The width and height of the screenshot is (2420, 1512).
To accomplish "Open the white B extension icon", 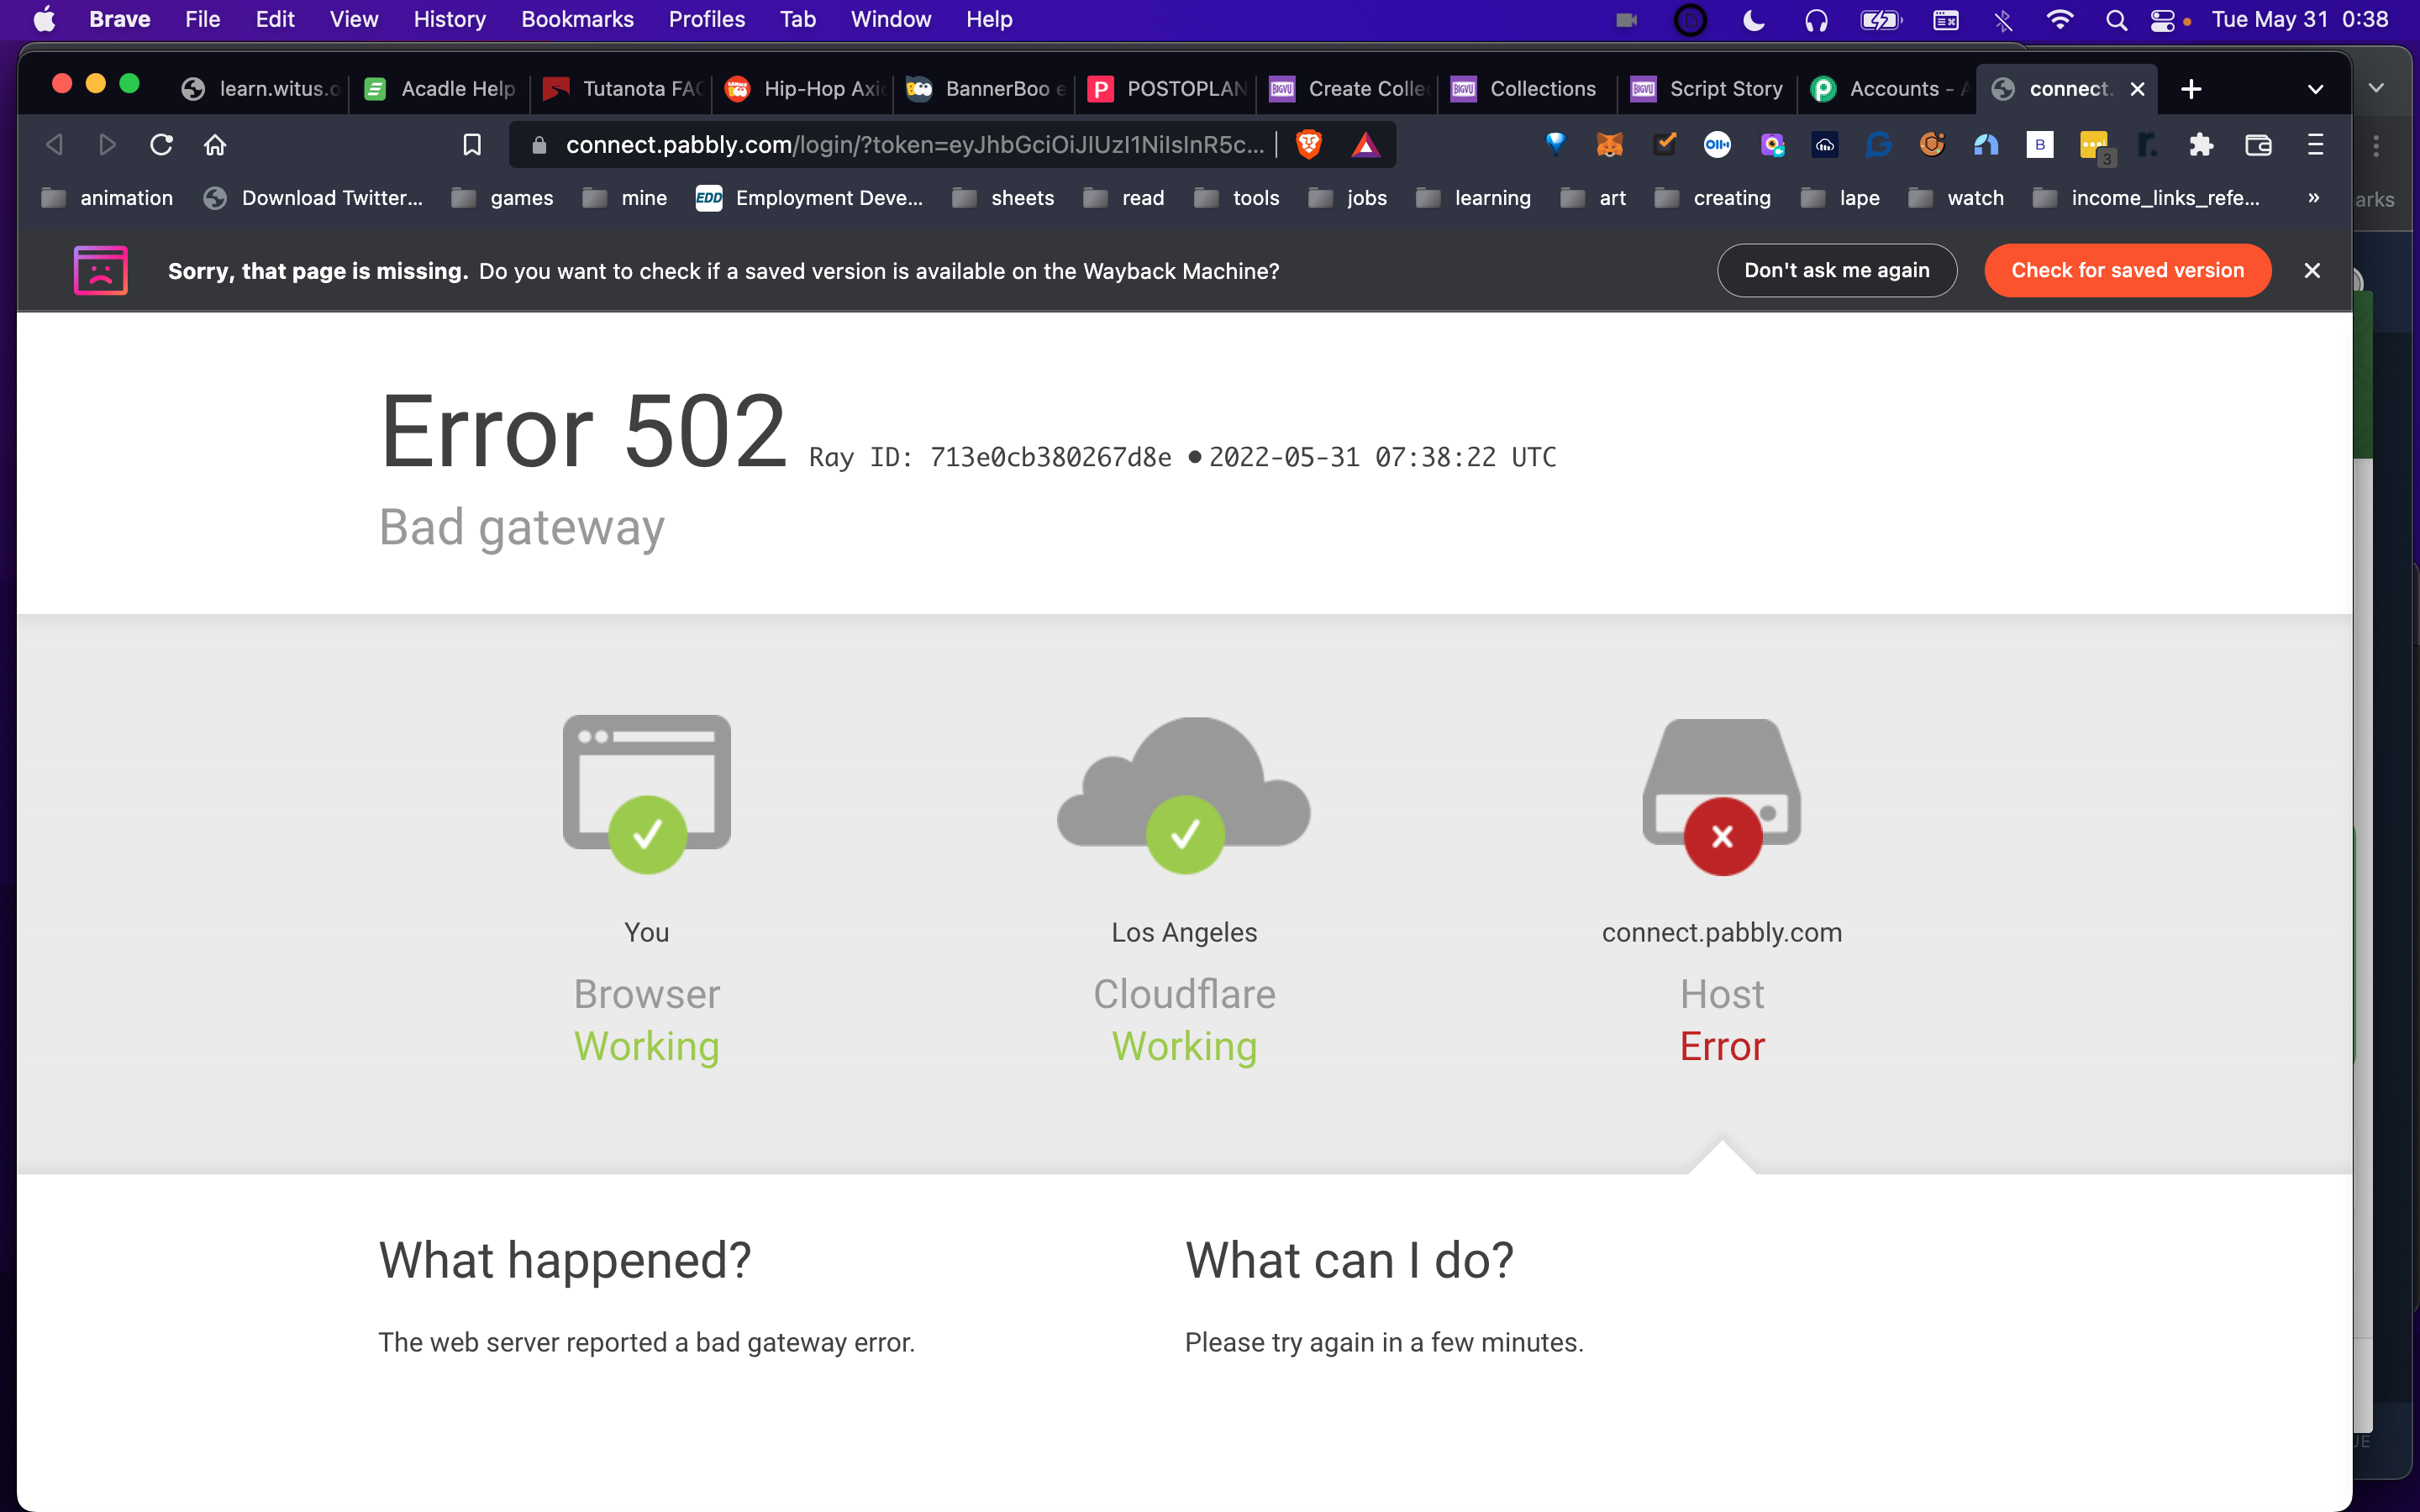I will point(2040,145).
